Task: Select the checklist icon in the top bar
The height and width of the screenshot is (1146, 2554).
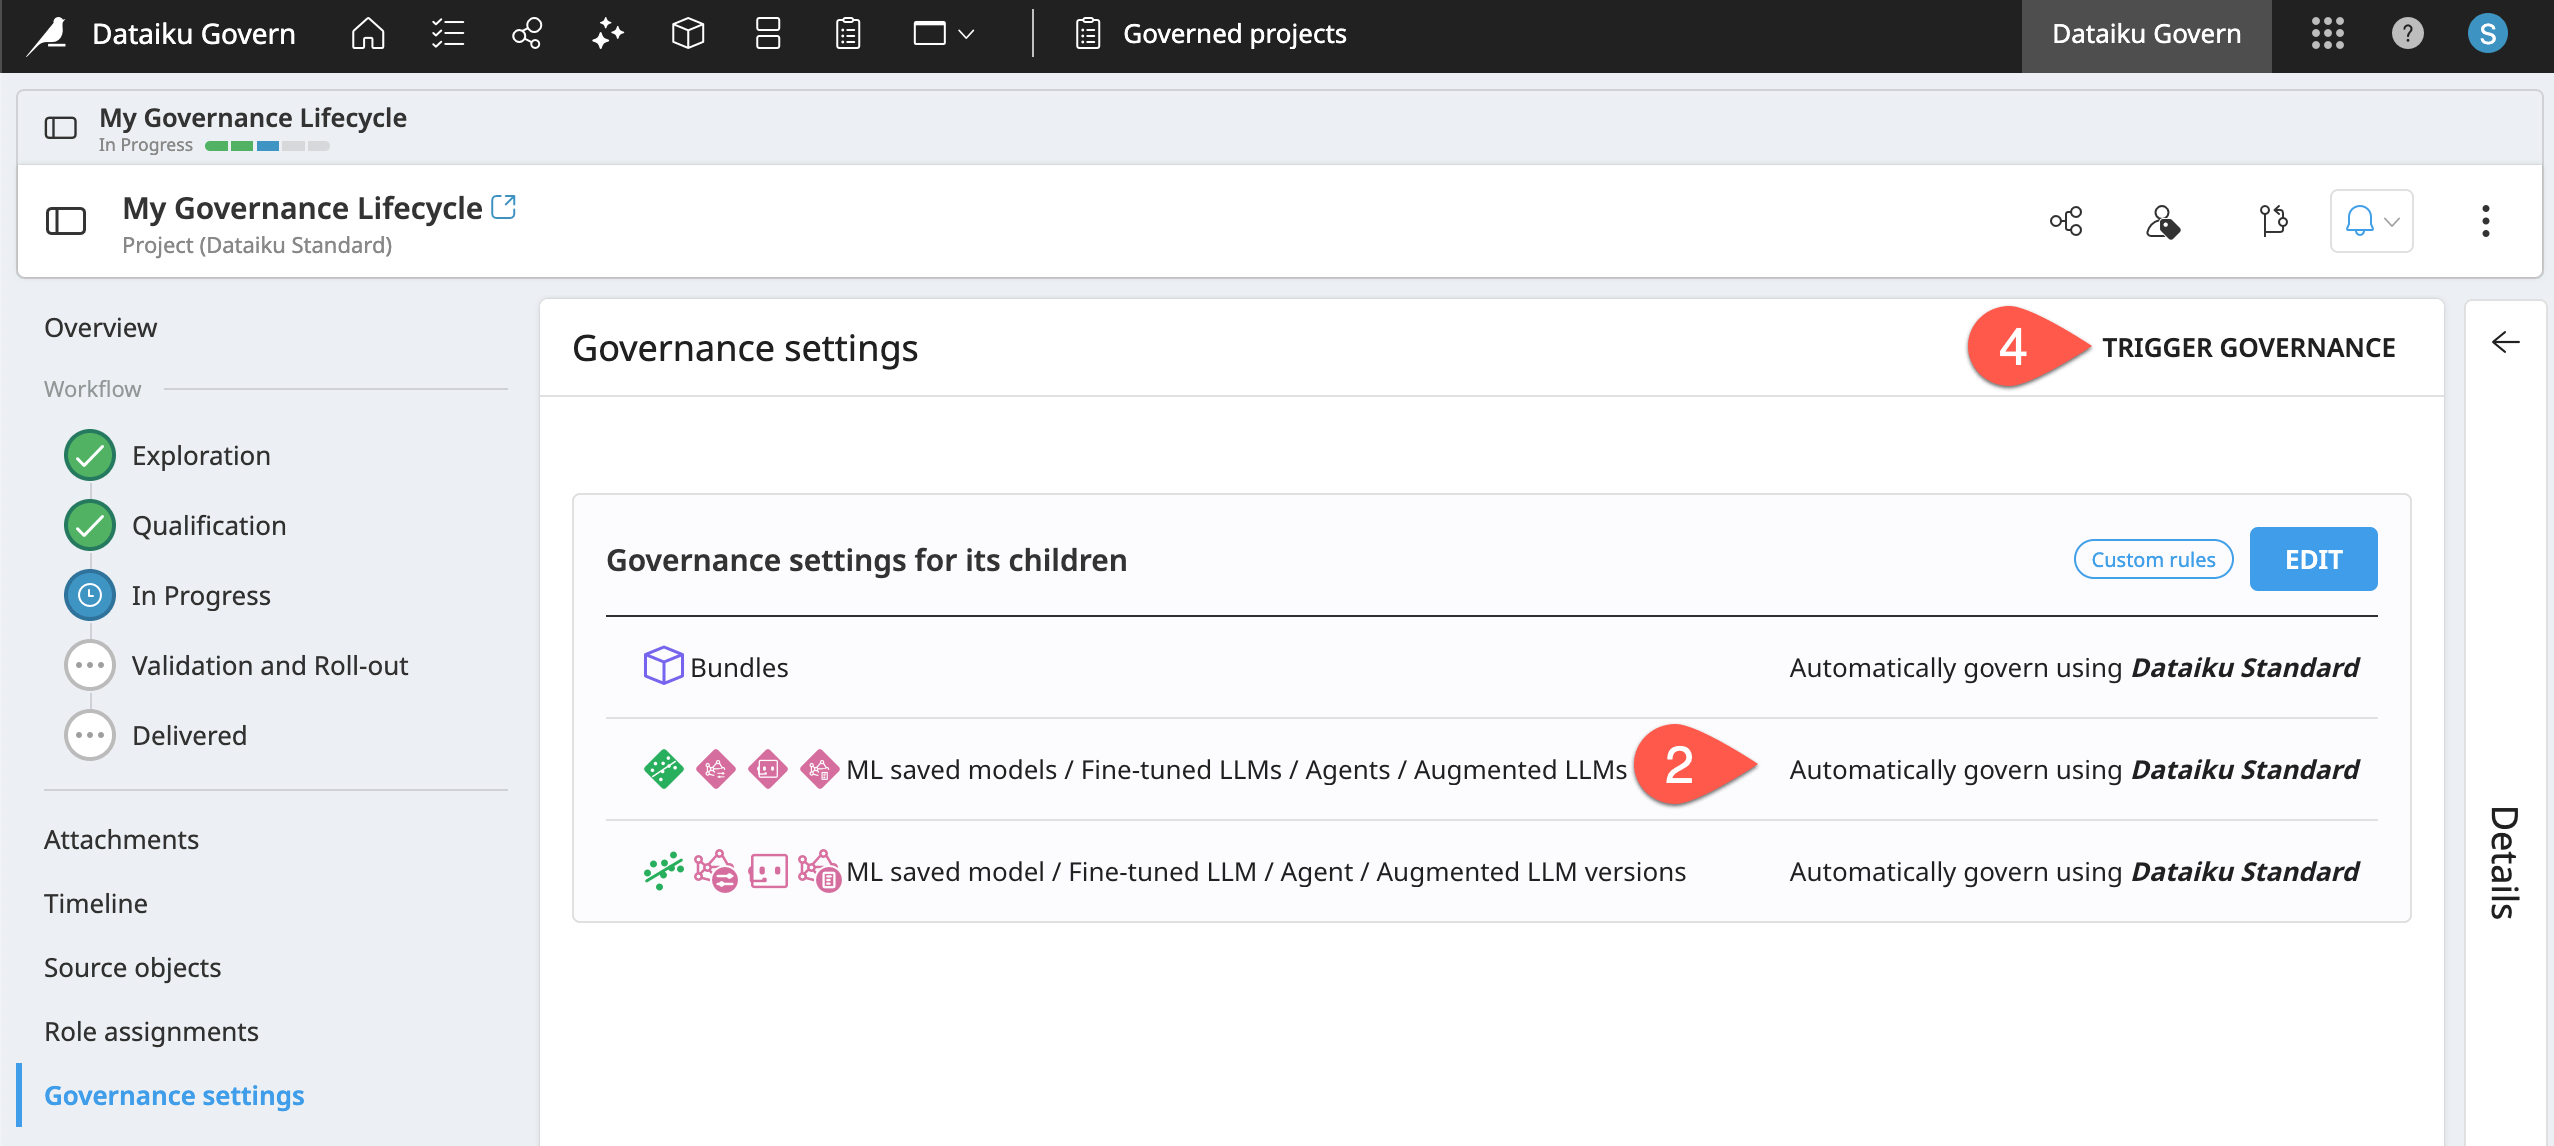Action: 446,33
